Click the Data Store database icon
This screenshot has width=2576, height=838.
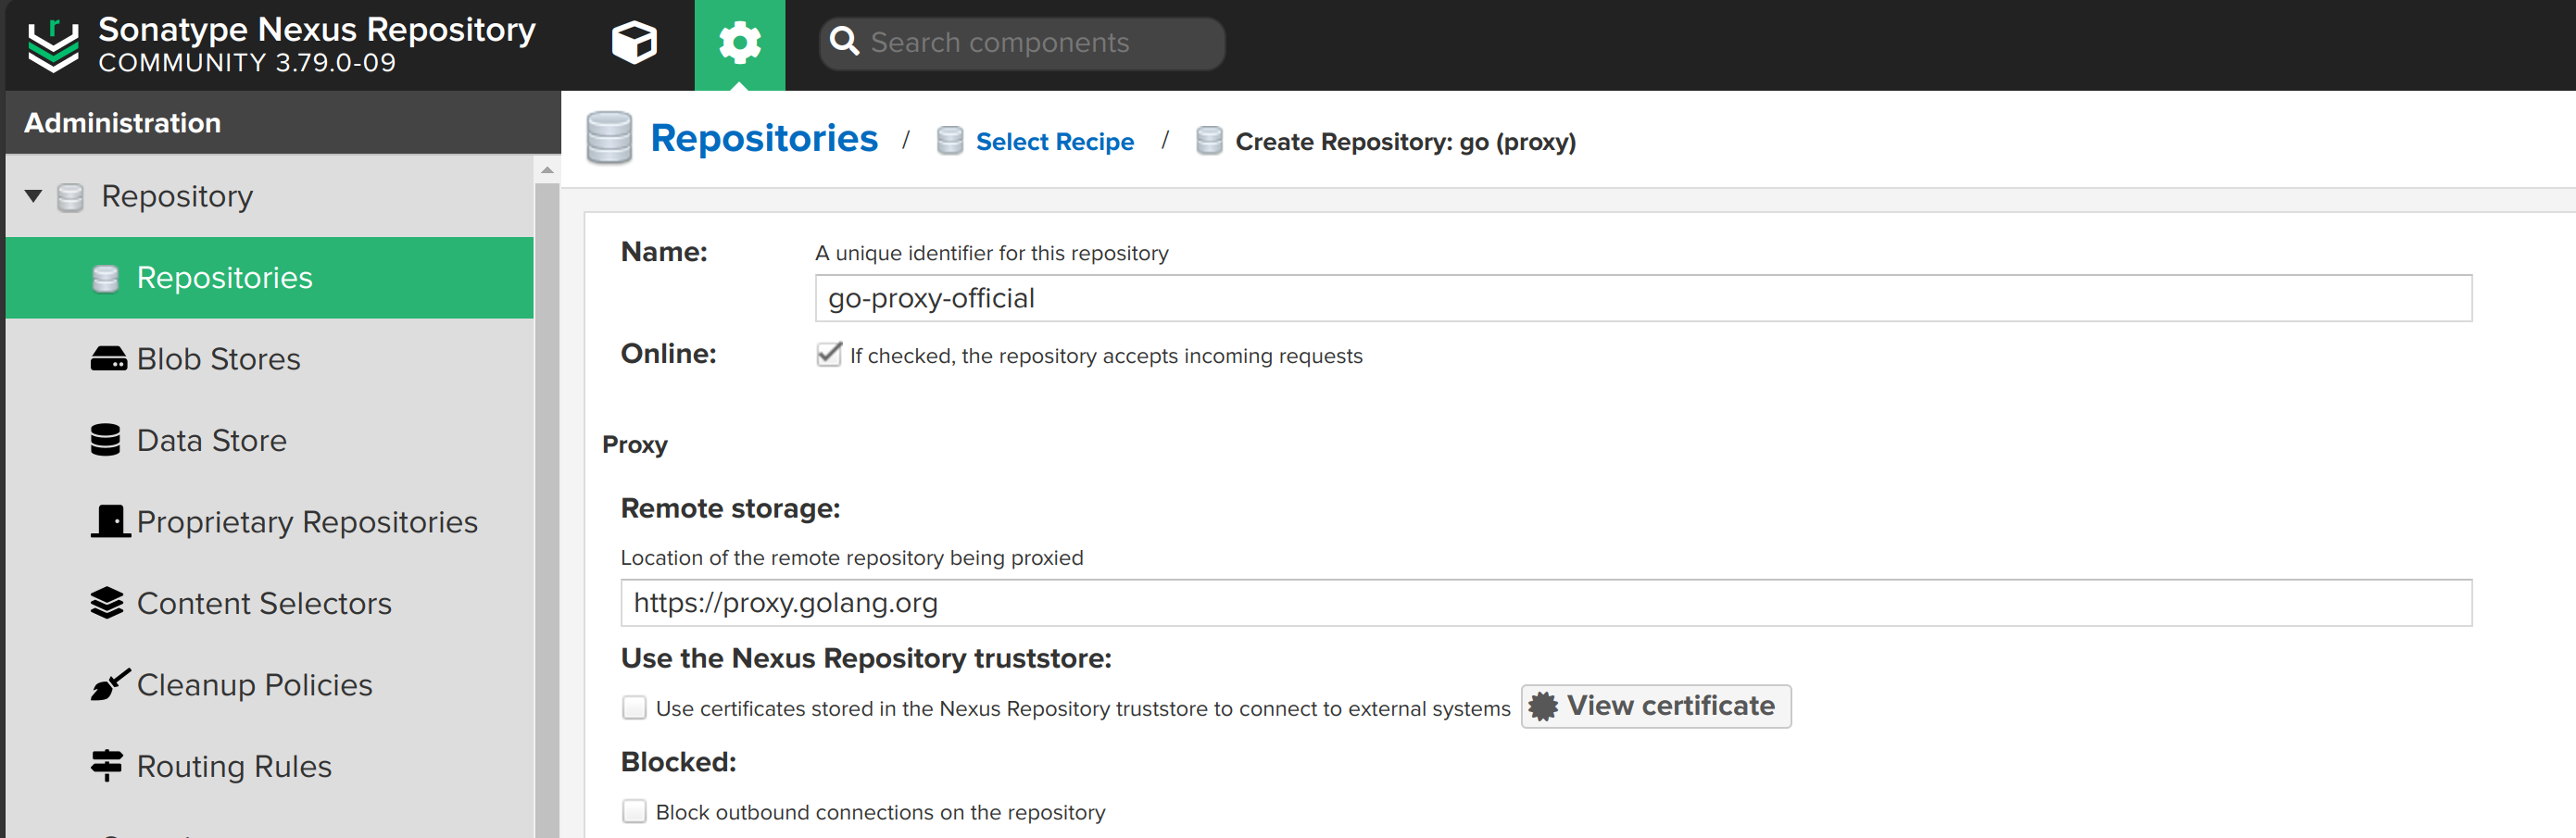click(105, 440)
